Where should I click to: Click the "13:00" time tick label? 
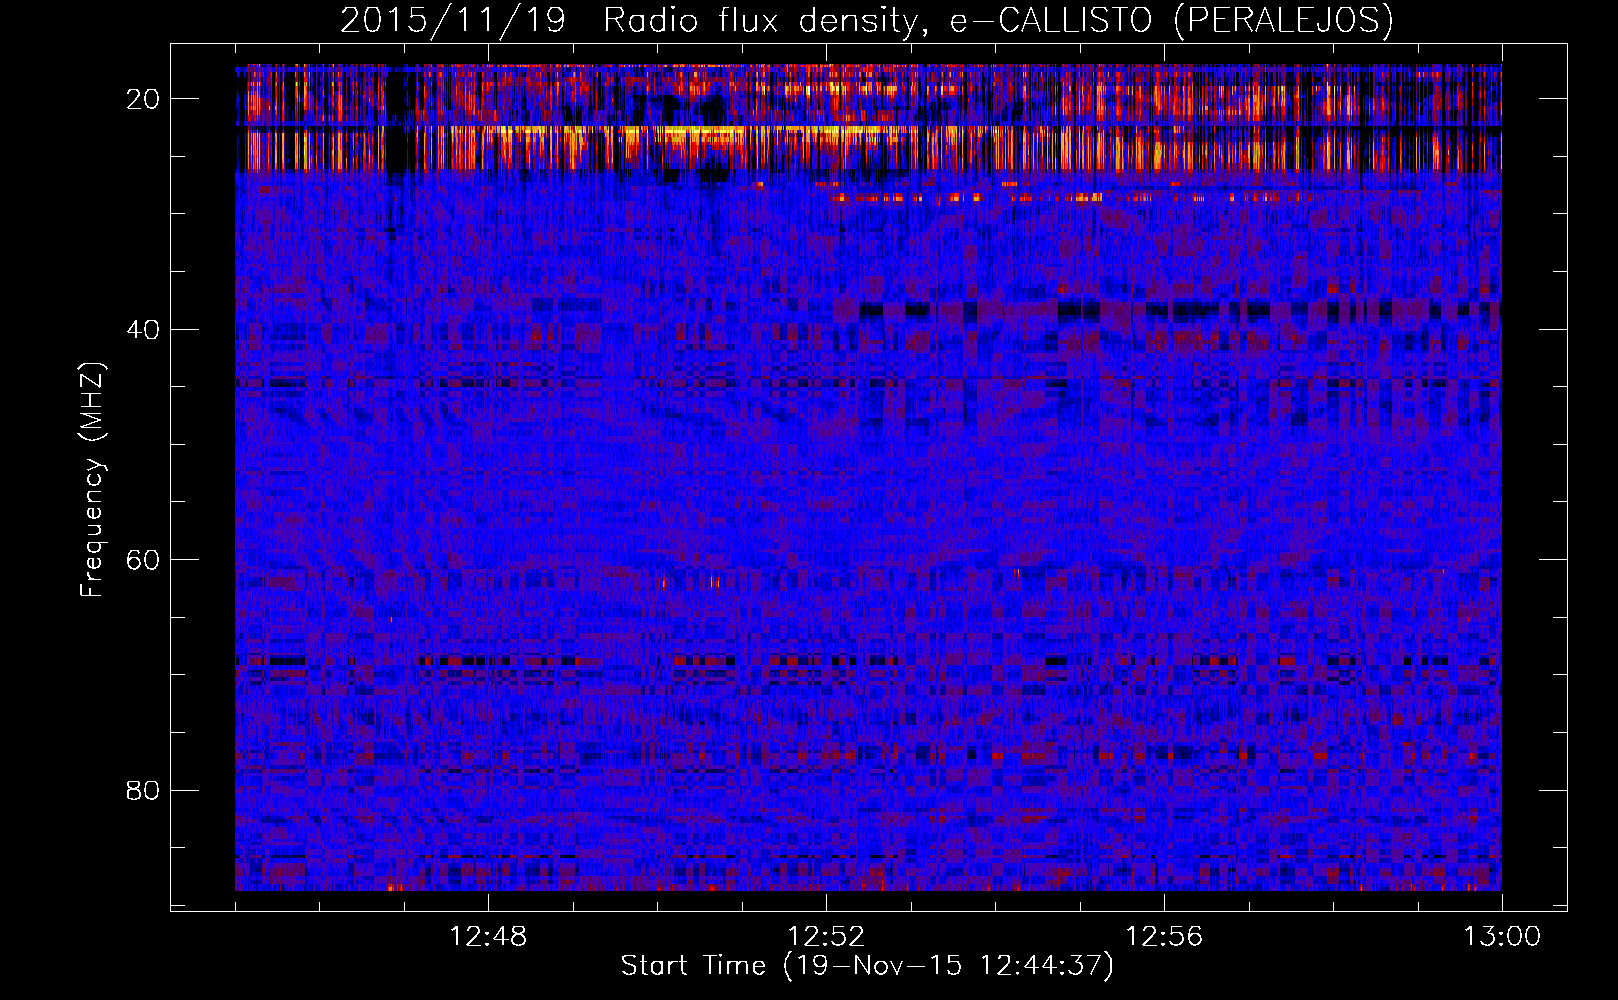click(1502, 937)
